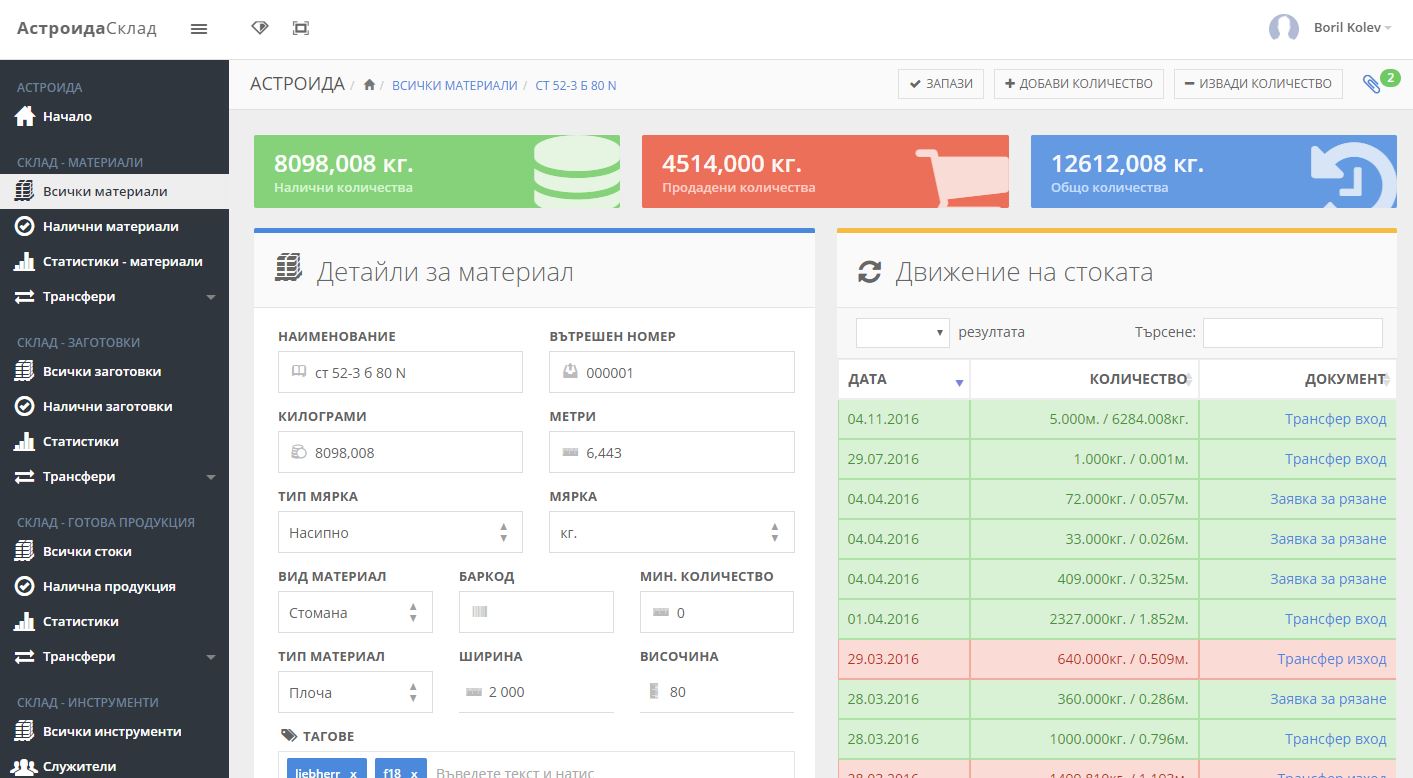
Task: Toggle the hamburger sidebar menu icon
Action: [199, 29]
